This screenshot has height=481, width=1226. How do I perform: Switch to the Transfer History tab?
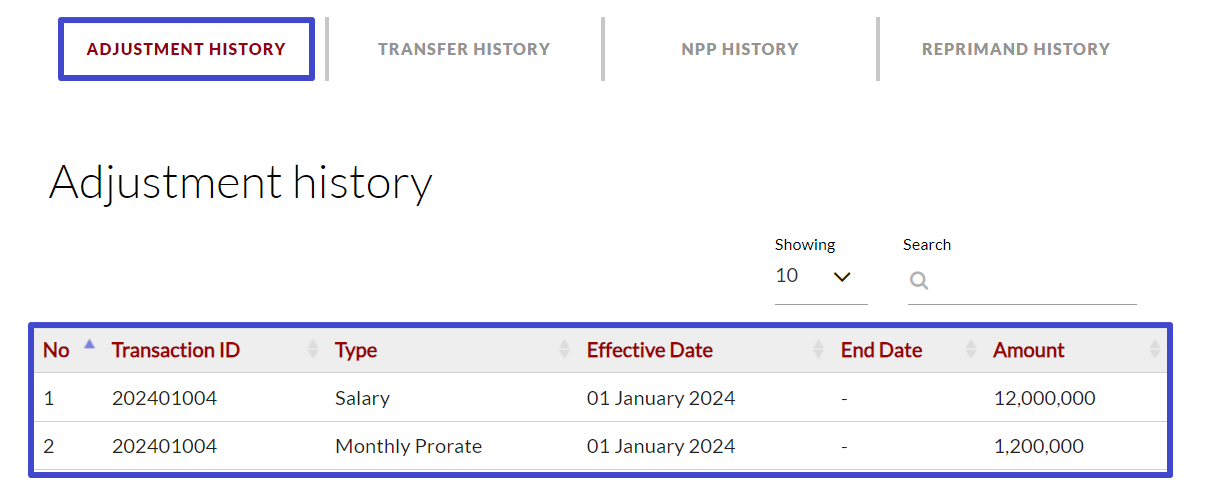pos(464,49)
